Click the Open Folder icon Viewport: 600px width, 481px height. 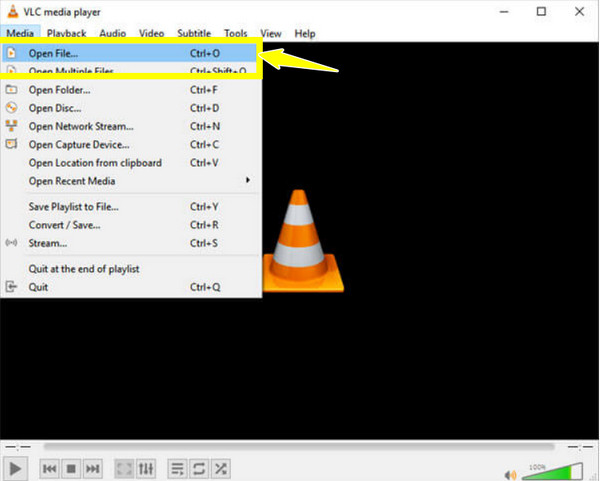point(11,90)
